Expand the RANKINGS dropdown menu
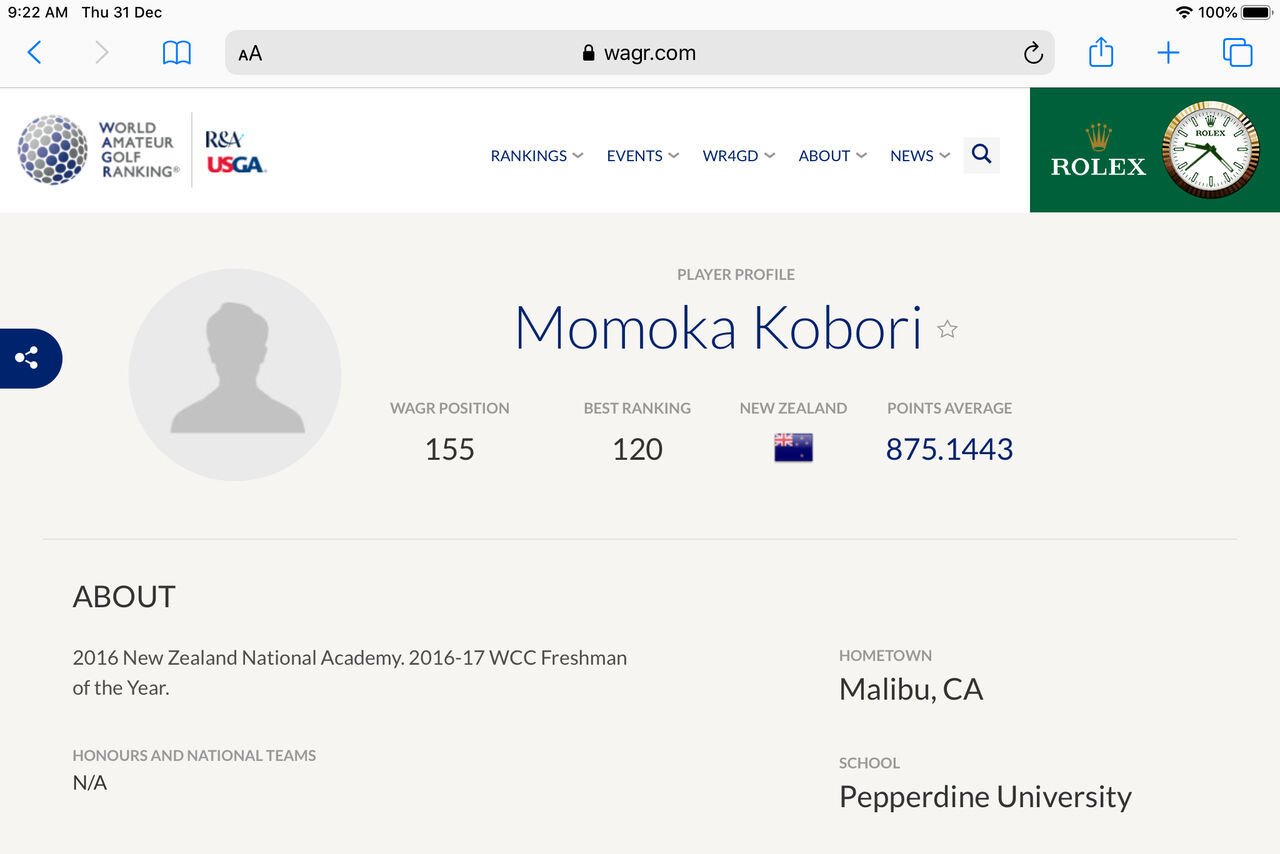Viewport: 1280px width, 854px height. tap(537, 156)
